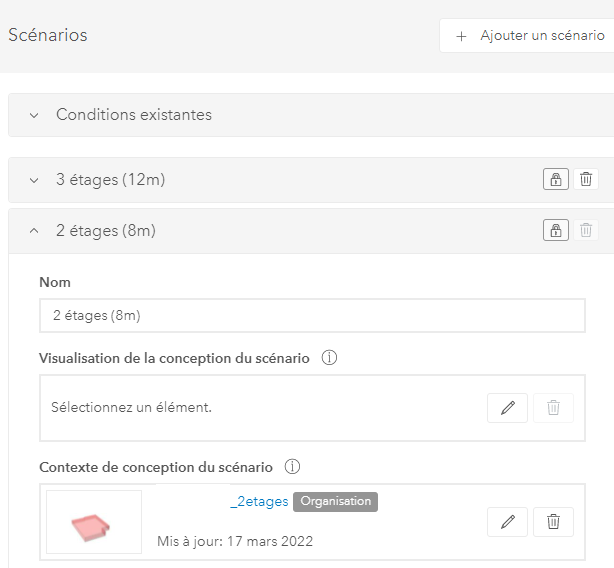The height and width of the screenshot is (568, 614).
Task: Expand the 3 étages (12m) scenario
Action: coord(34,180)
